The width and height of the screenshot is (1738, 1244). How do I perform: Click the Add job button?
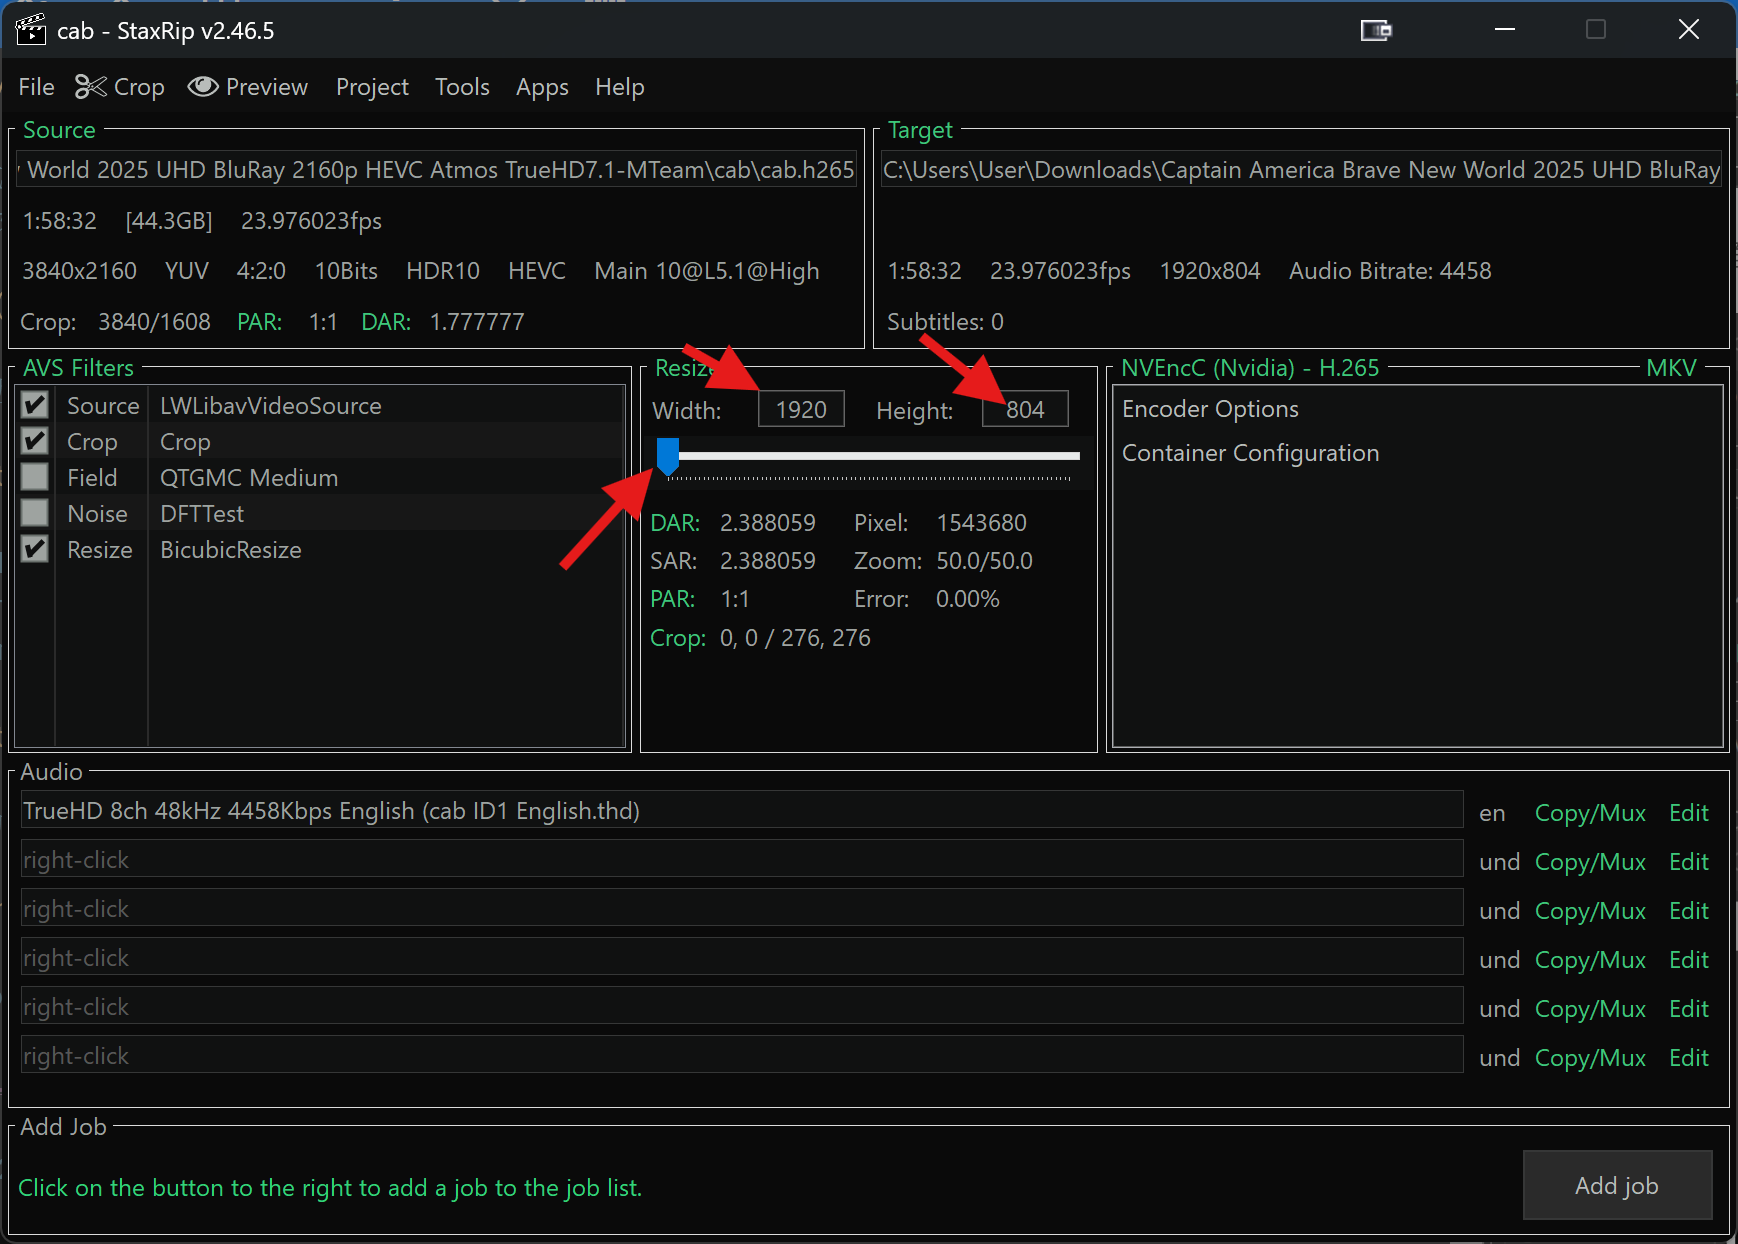pyautogui.click(x=1616, y=1185)
